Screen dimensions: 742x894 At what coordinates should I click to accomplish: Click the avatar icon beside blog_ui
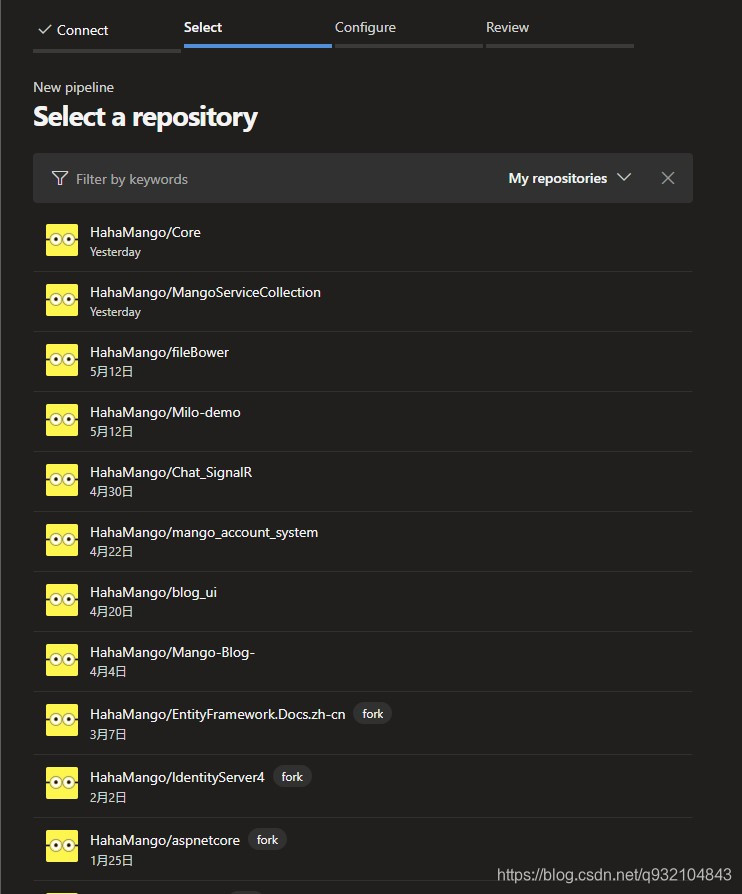pyautogui.click(x=62, y=600)
